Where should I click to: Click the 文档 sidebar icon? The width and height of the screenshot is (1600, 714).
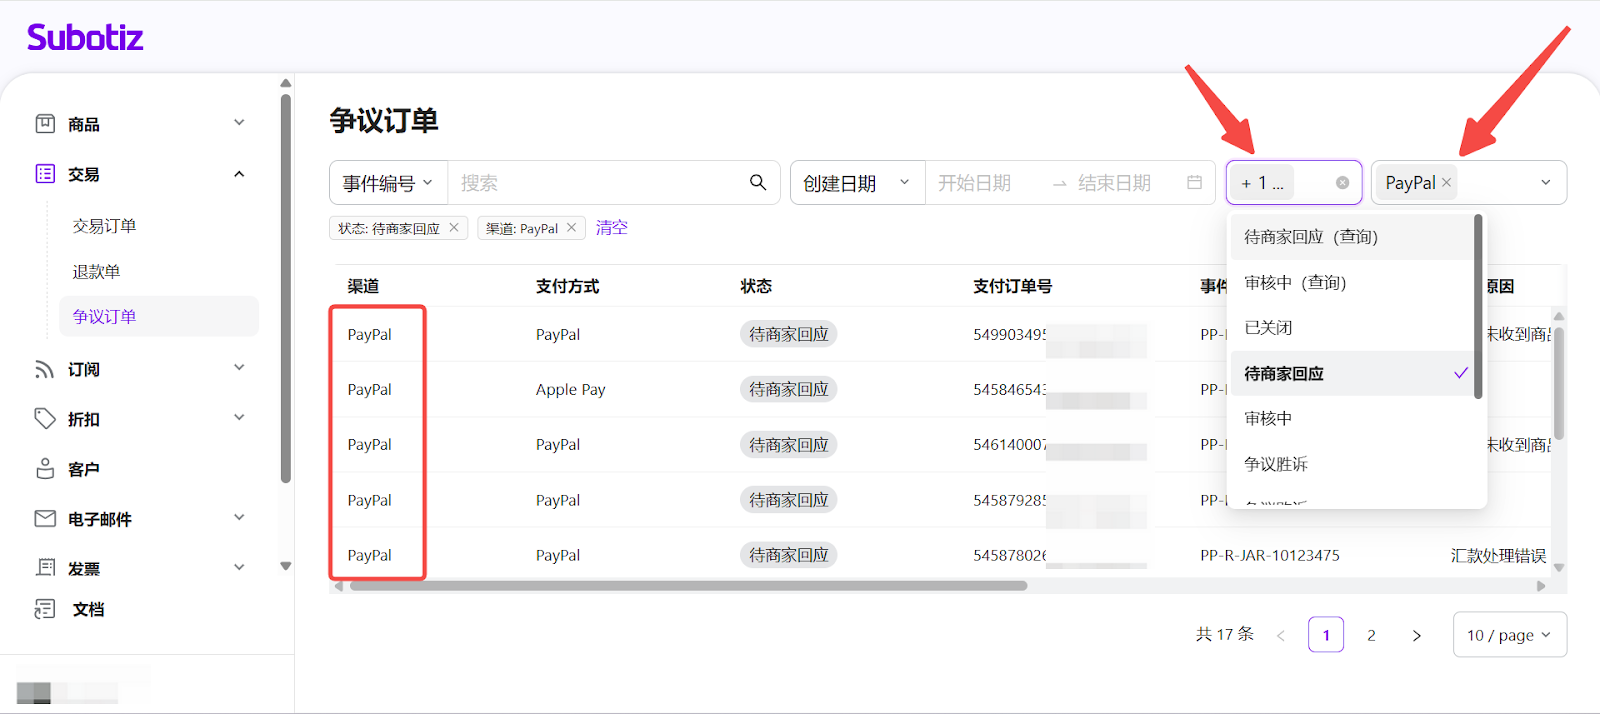(x=45, y=609)
